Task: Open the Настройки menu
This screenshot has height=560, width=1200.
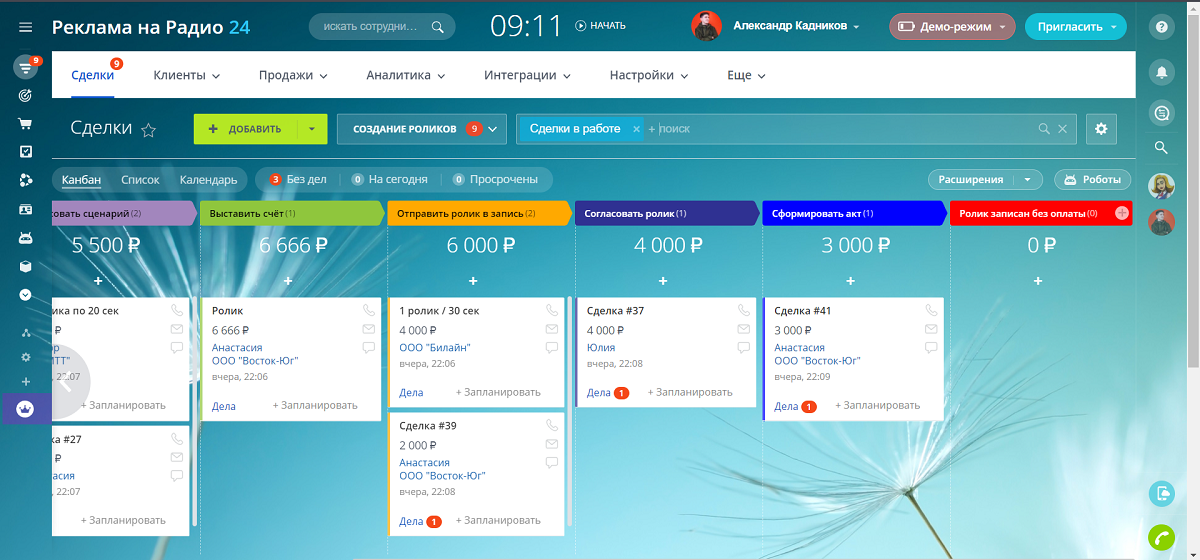Action: coord(649,75)
